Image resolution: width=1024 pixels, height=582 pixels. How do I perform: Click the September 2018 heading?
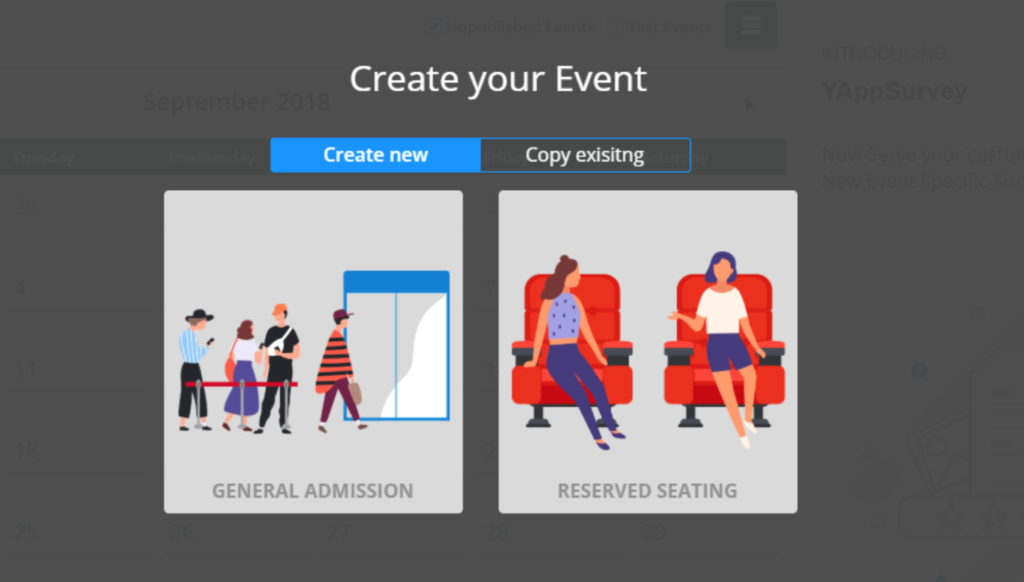(237, 102)
